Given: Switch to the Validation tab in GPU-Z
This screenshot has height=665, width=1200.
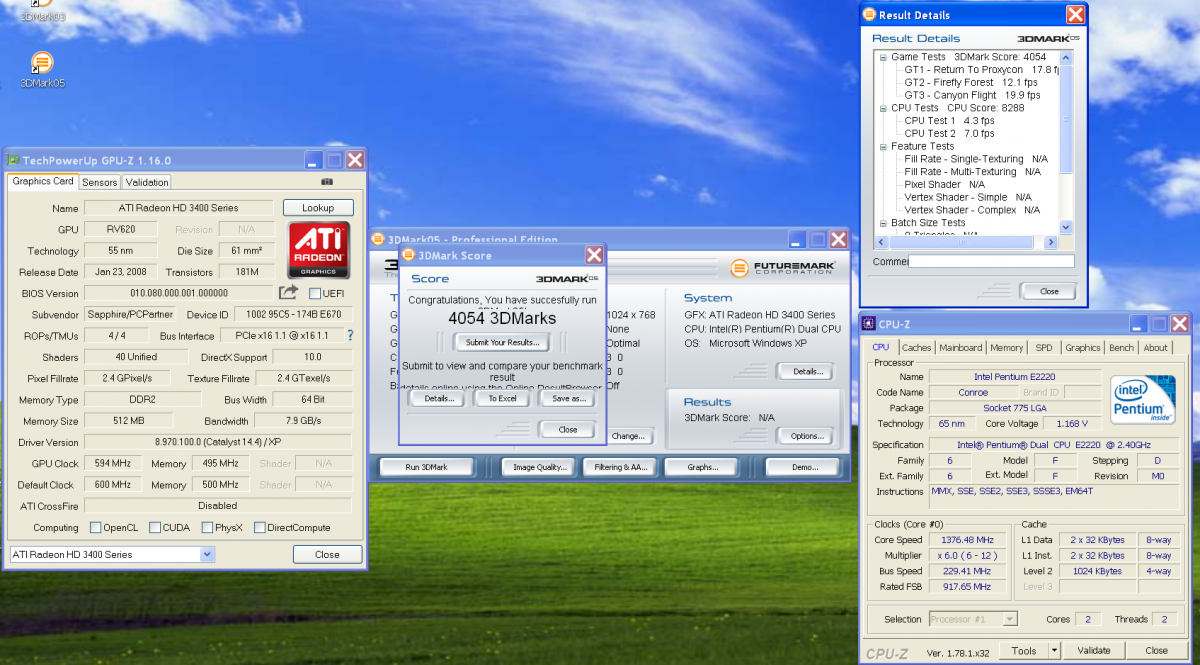Looking at the screenshot, I should click(x=147, y=182).
